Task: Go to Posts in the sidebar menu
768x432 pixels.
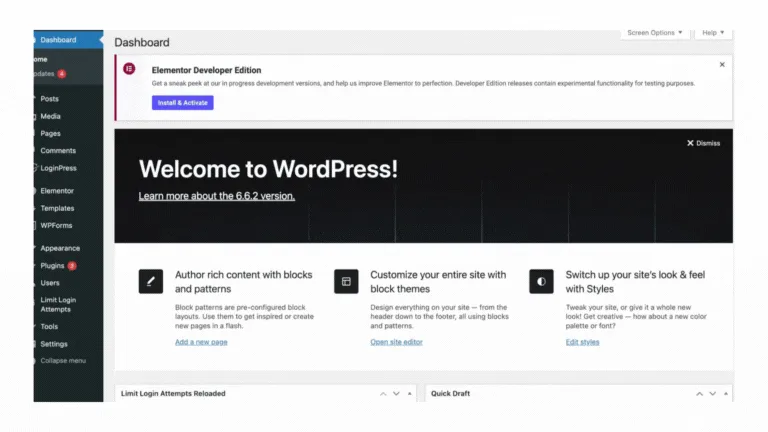Action: pos(49,99)
